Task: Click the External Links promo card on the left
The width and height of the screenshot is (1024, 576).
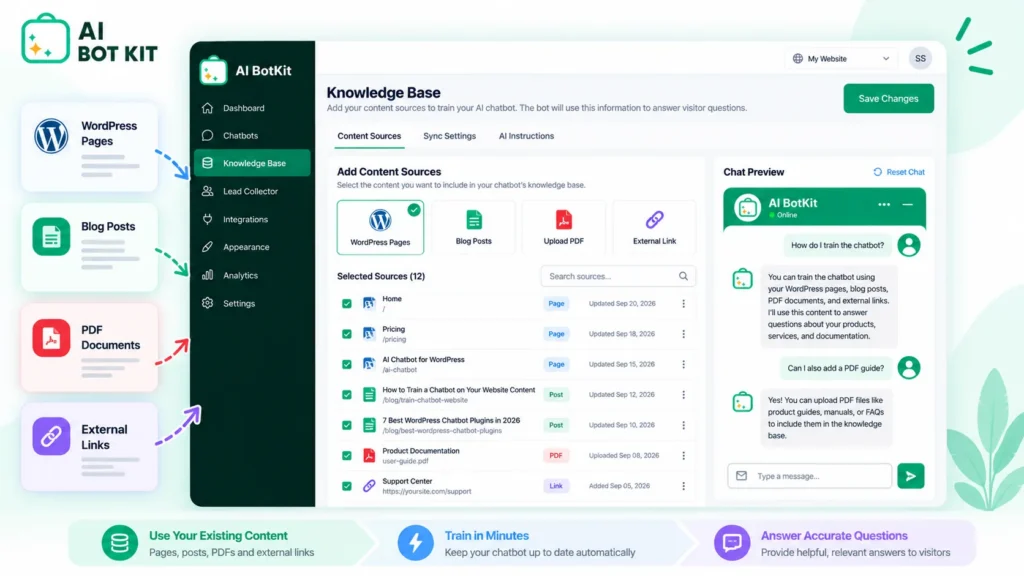Action: pos(89,447)
